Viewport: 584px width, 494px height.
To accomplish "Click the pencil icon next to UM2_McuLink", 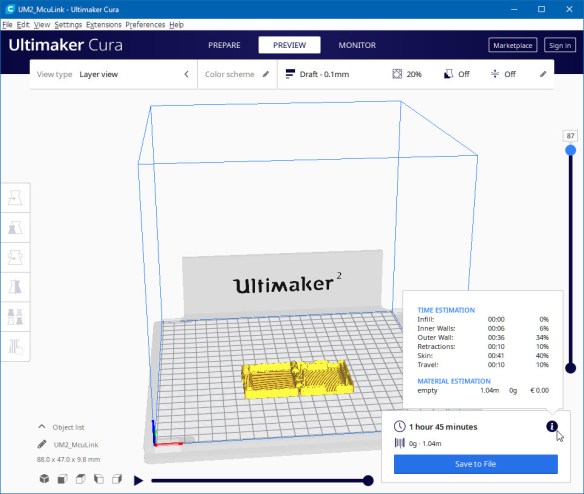I will 42,444.
